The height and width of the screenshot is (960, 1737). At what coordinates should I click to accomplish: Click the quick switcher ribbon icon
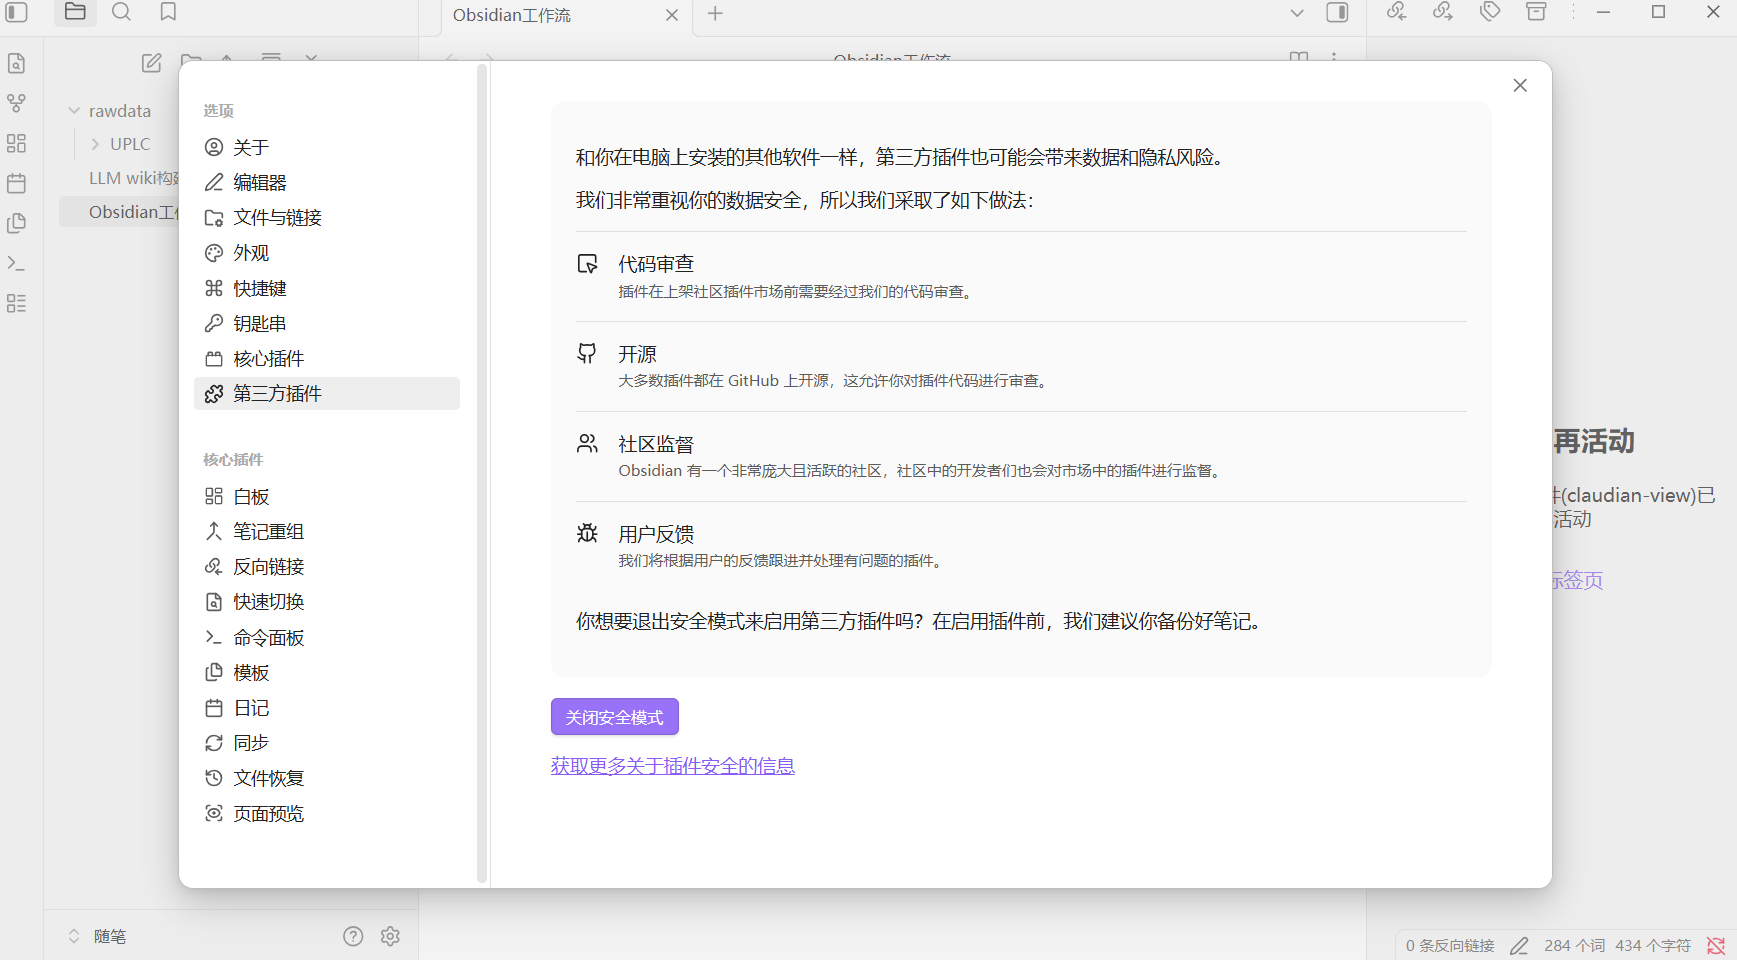16,64
